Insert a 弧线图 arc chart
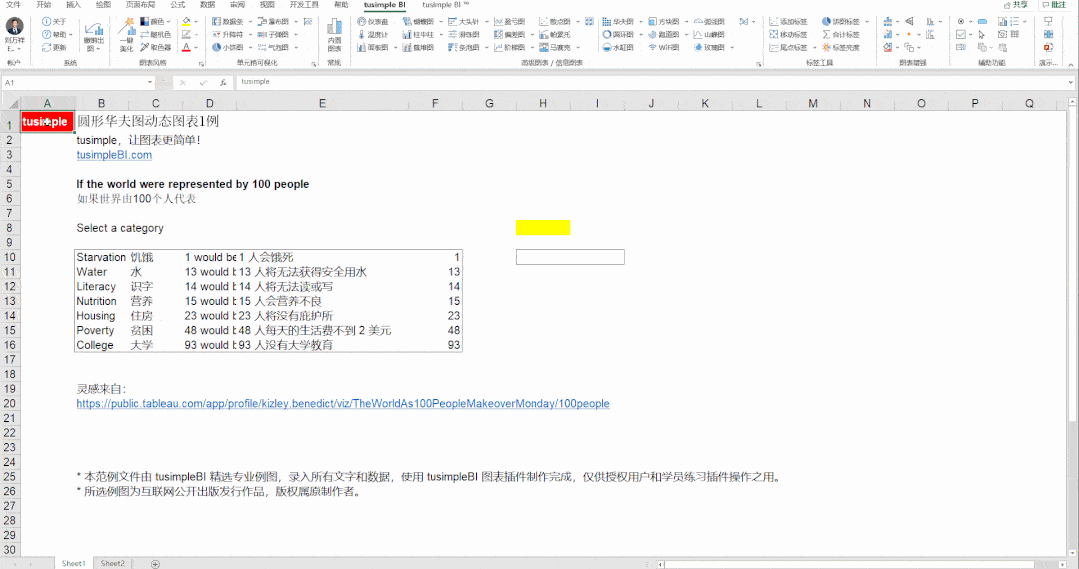Image resolution: width=1079 pixels, height=569 pixels. point(709,21)
